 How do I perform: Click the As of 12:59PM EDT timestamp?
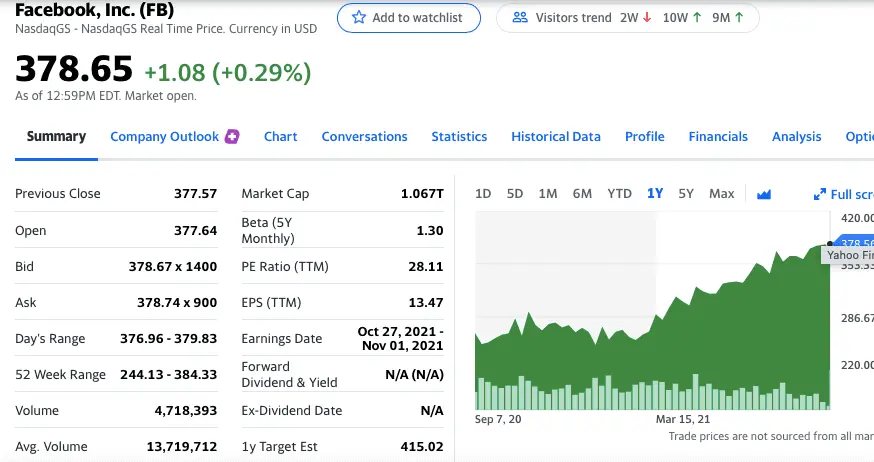106,96
